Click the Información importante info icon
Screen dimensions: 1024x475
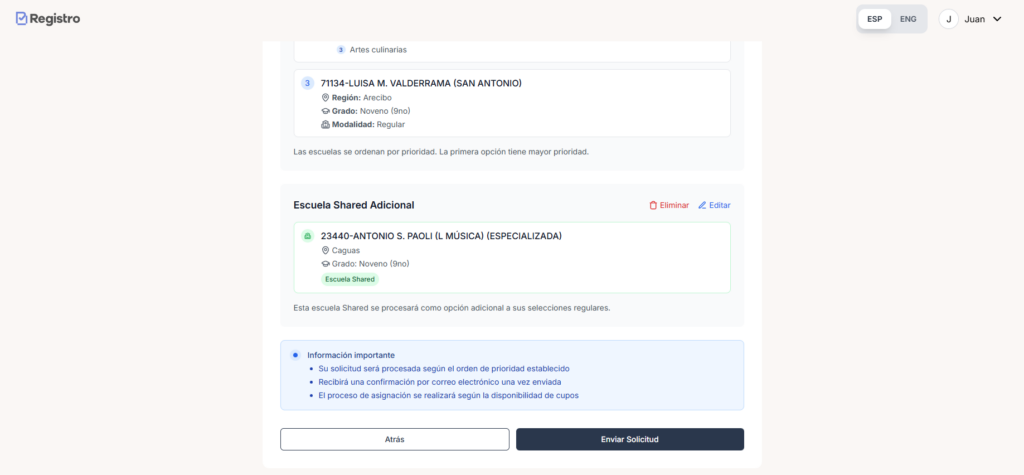pos(295,355)
